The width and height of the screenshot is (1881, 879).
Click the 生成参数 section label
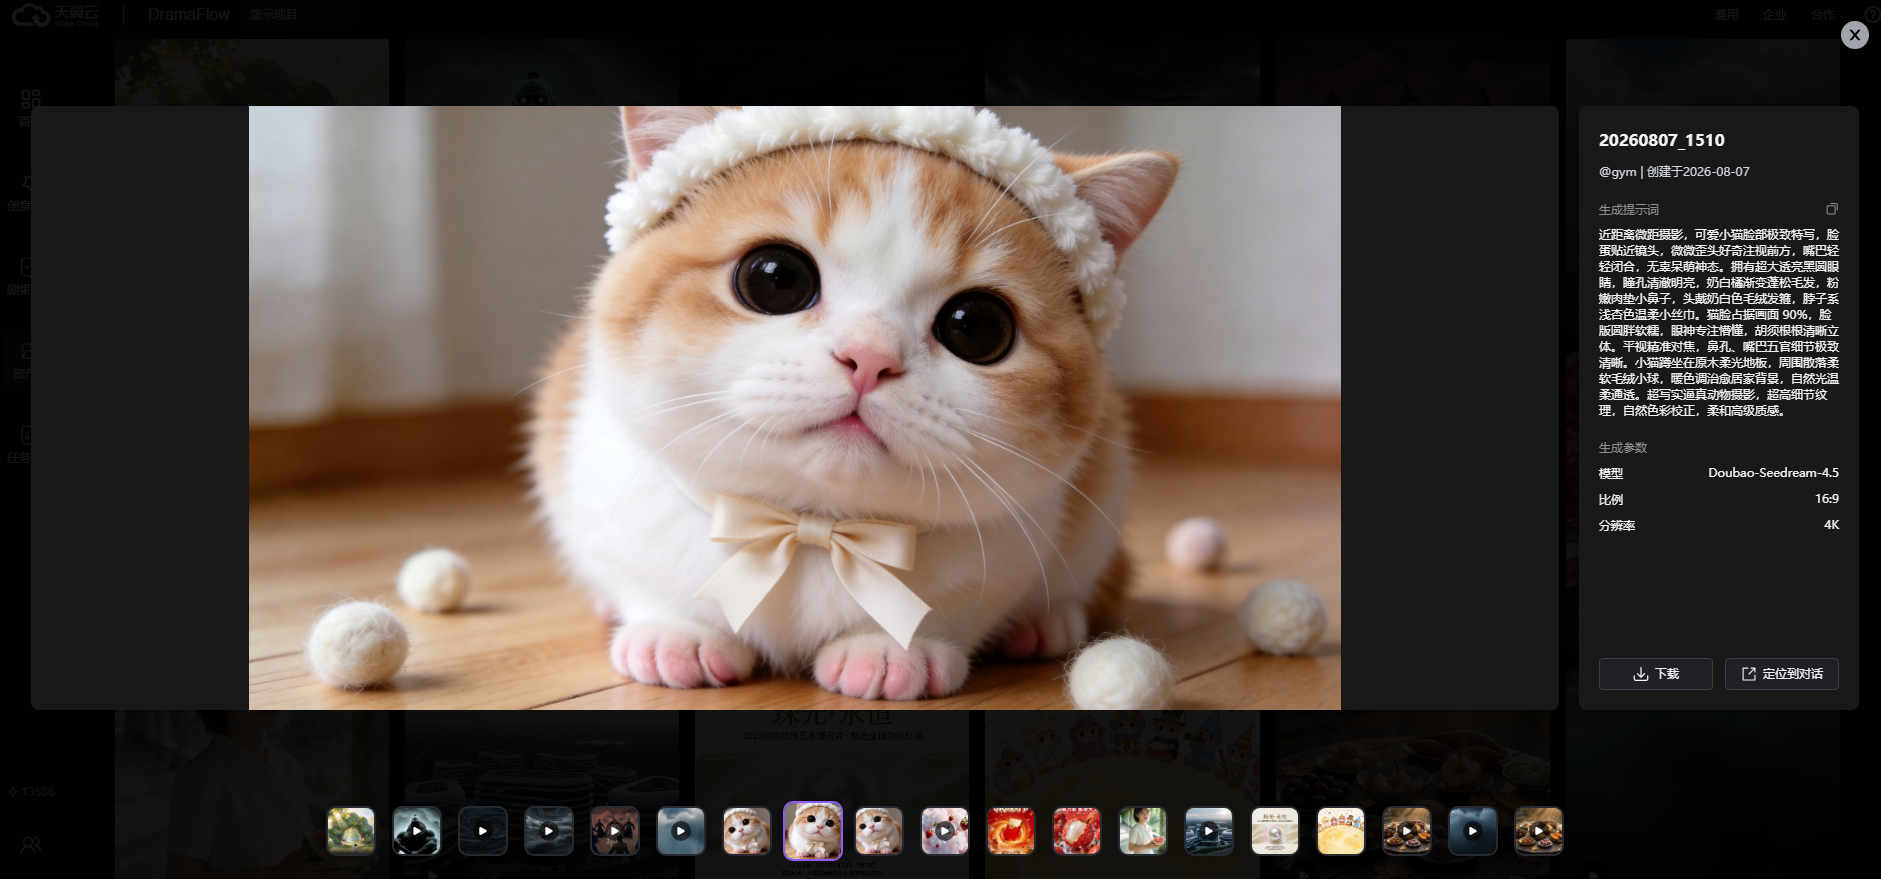1622,448
